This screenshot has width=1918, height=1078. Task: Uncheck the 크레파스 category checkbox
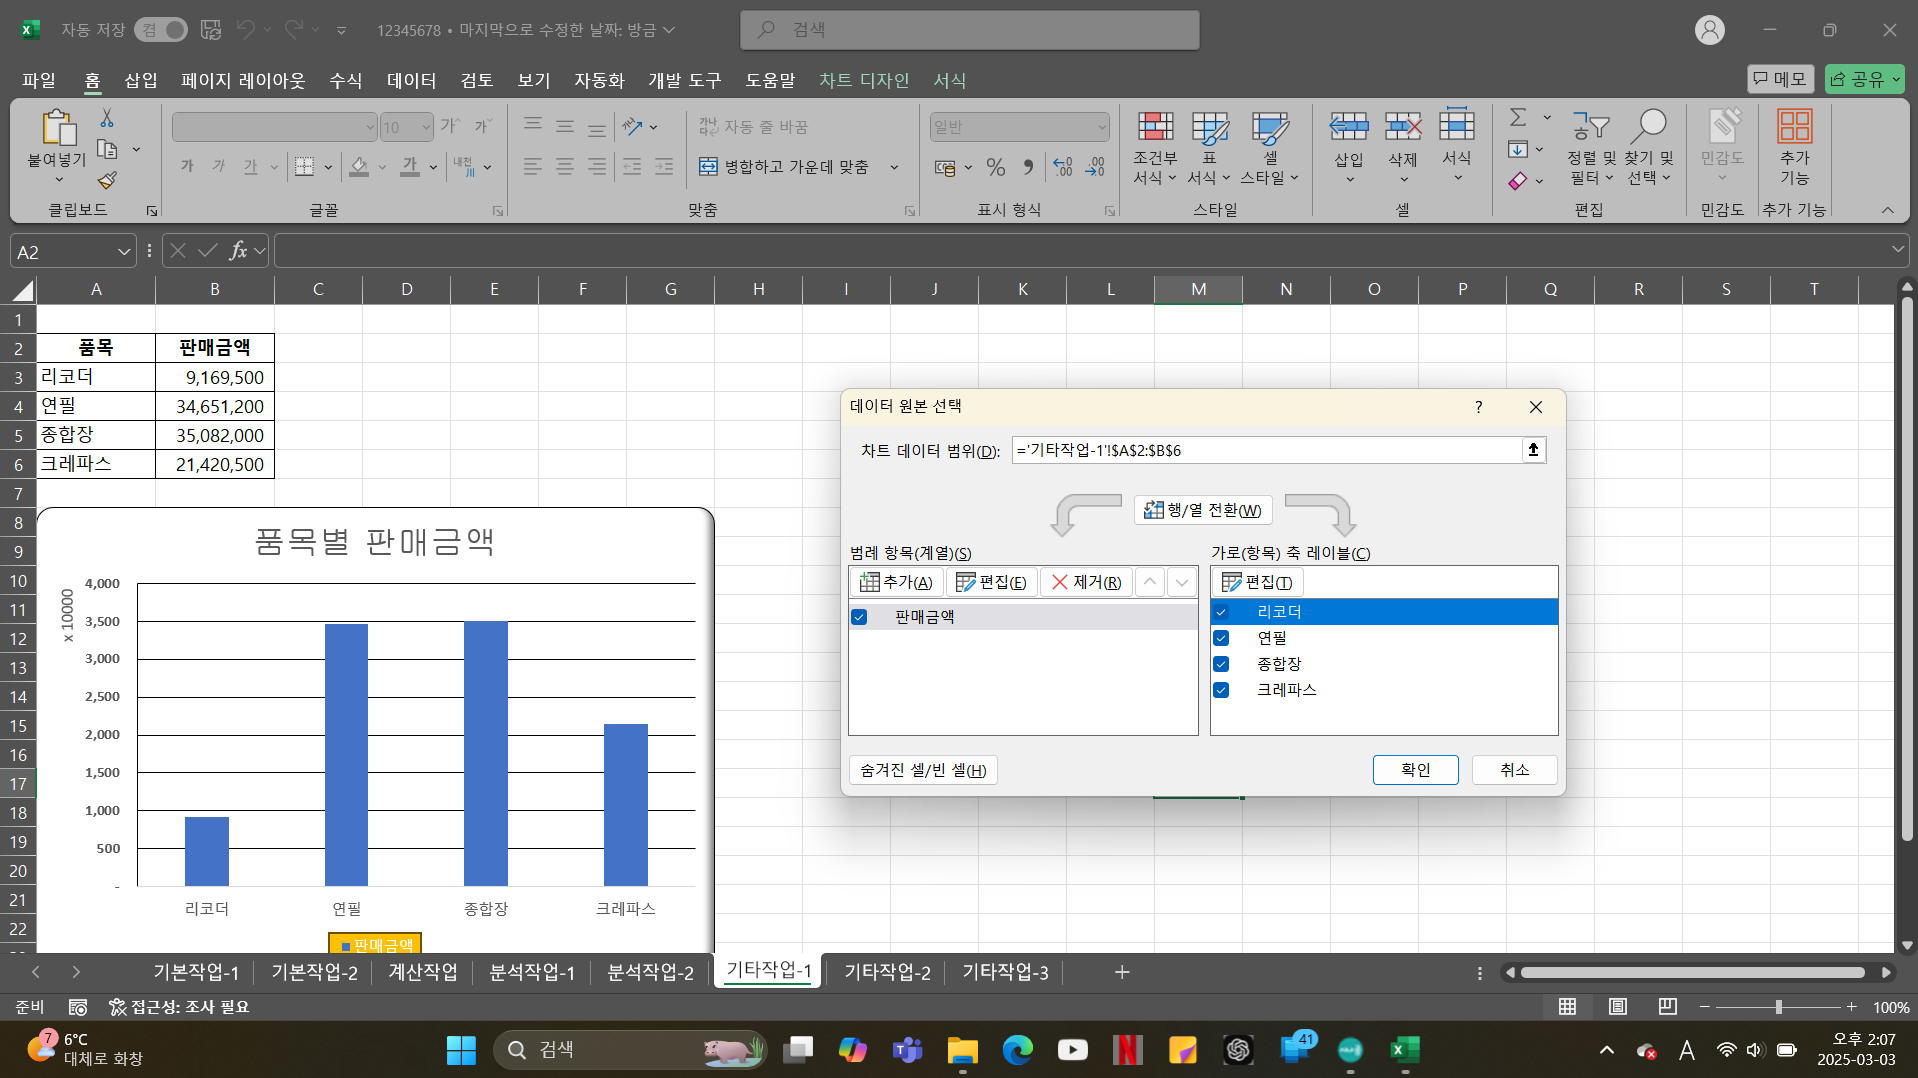point(1221,690)
